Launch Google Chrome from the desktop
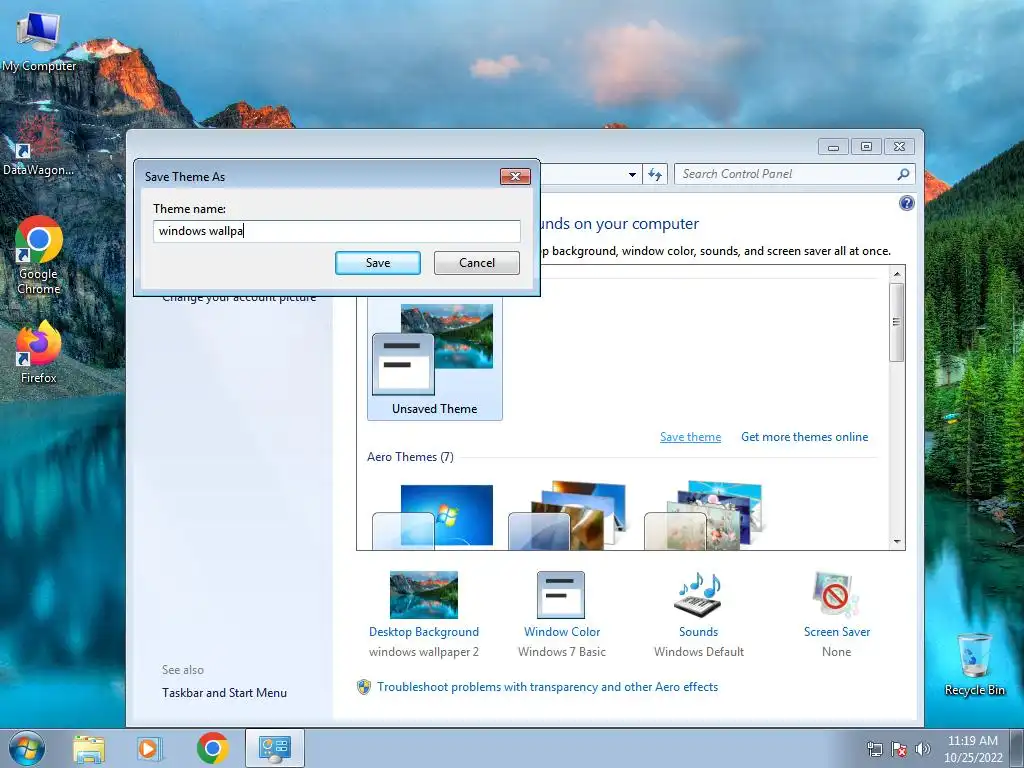 (x=39, y=255)
